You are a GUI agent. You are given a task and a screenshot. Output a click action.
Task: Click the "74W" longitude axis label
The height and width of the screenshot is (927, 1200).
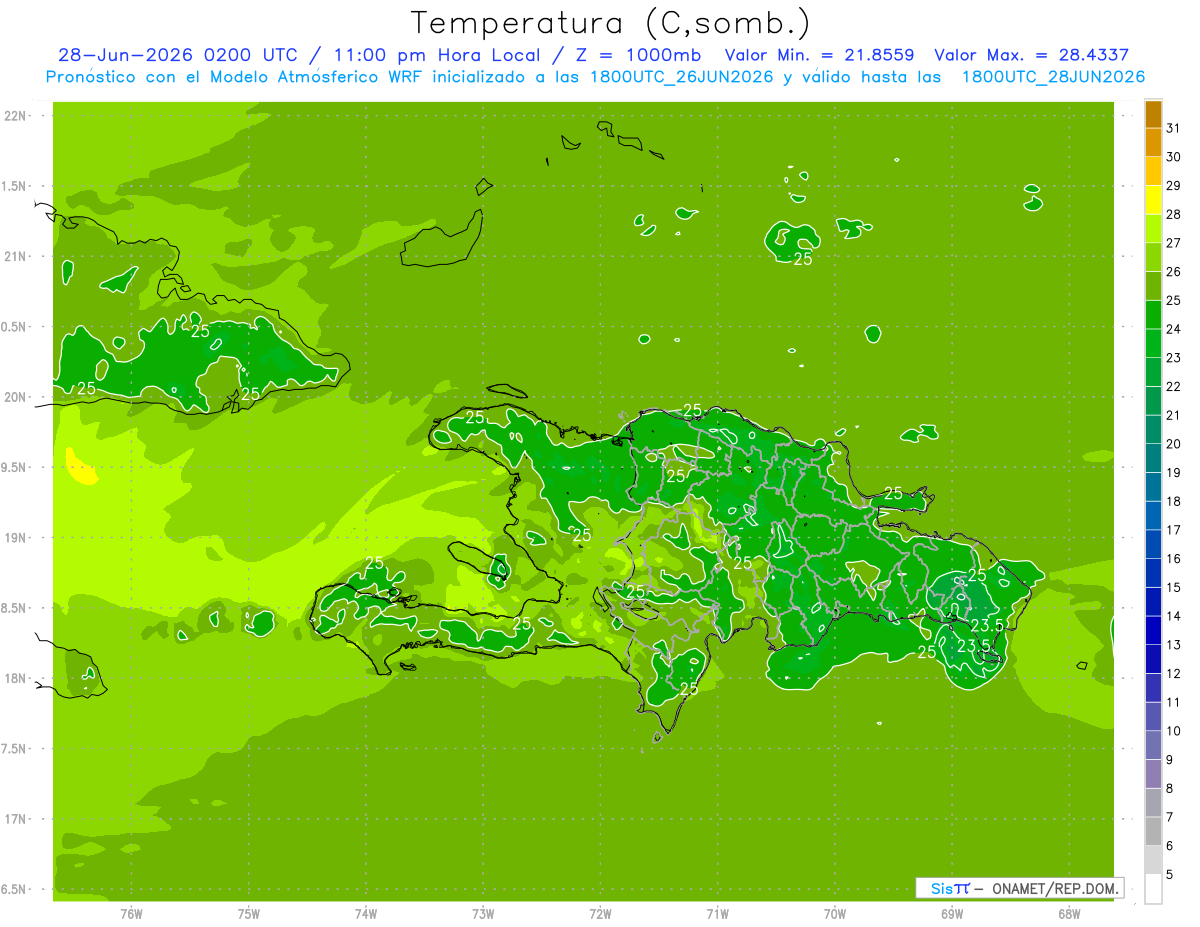(366, 914)
